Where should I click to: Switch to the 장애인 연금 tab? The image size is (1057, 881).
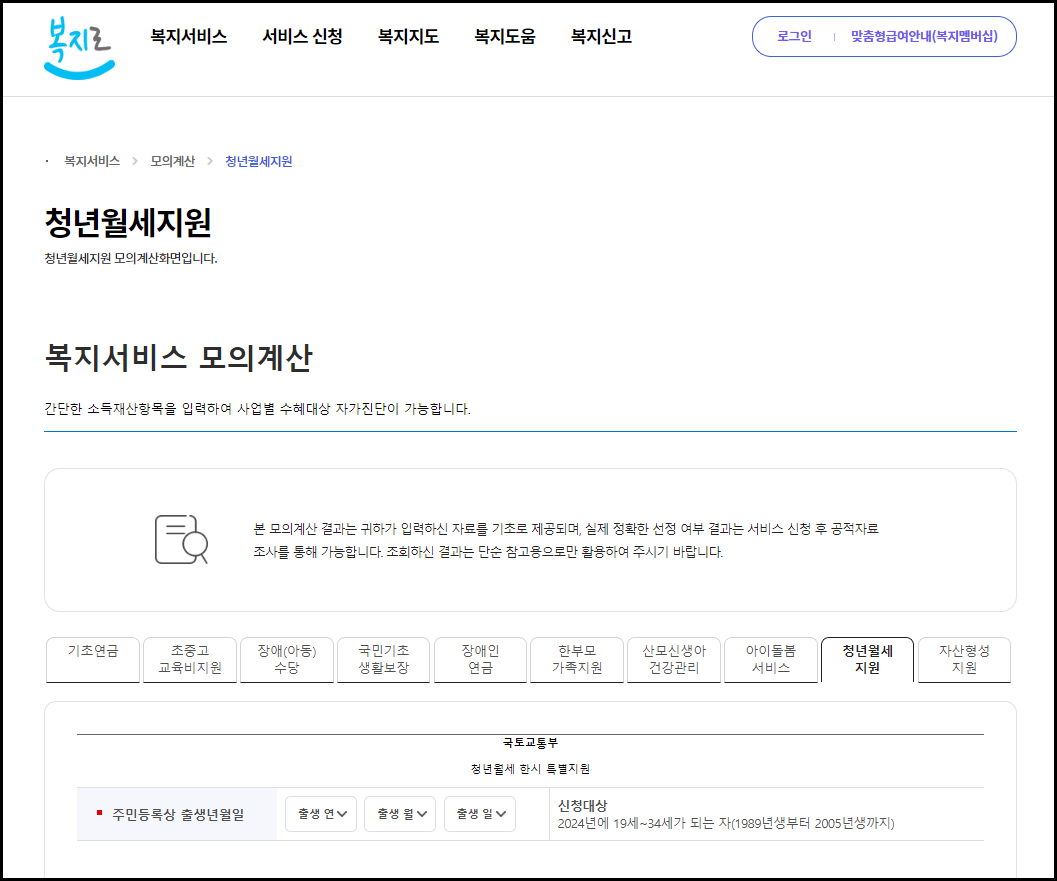[x=480, y=659]
